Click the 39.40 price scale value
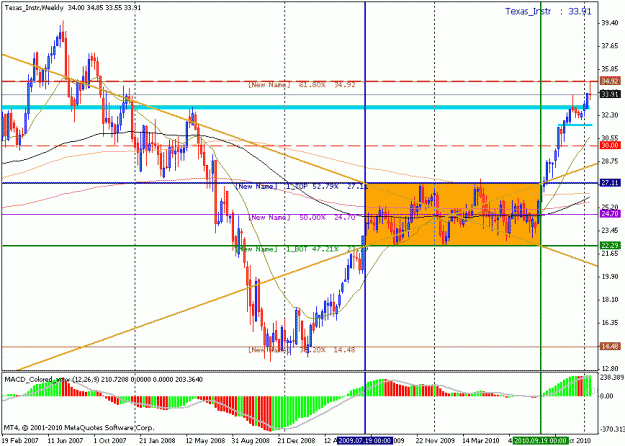 (x=611, y=24)
